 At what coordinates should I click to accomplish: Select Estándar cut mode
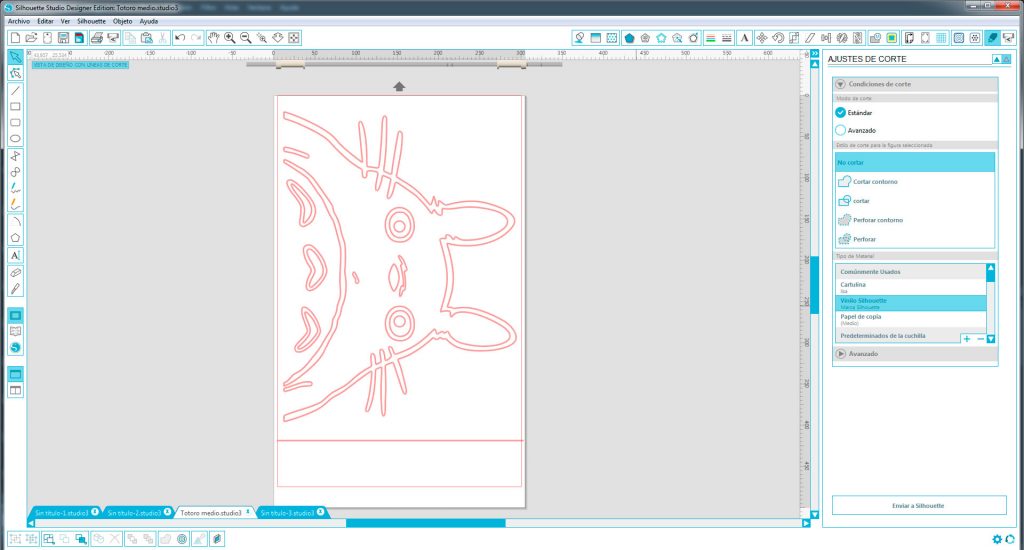click(840, 112)
